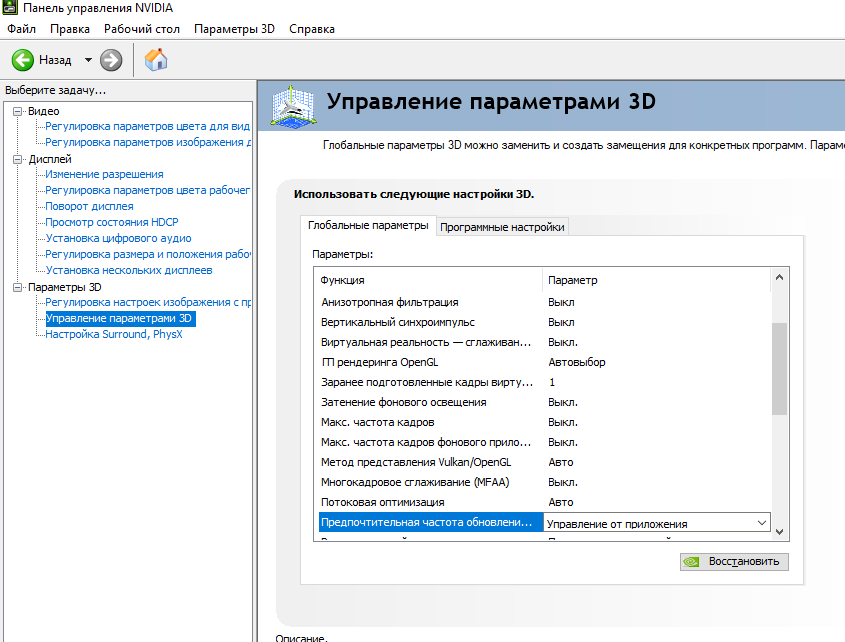The height and width of the screenshot is (642, 845).
Task: Click the green Back arrow icon
Action: 23,60
